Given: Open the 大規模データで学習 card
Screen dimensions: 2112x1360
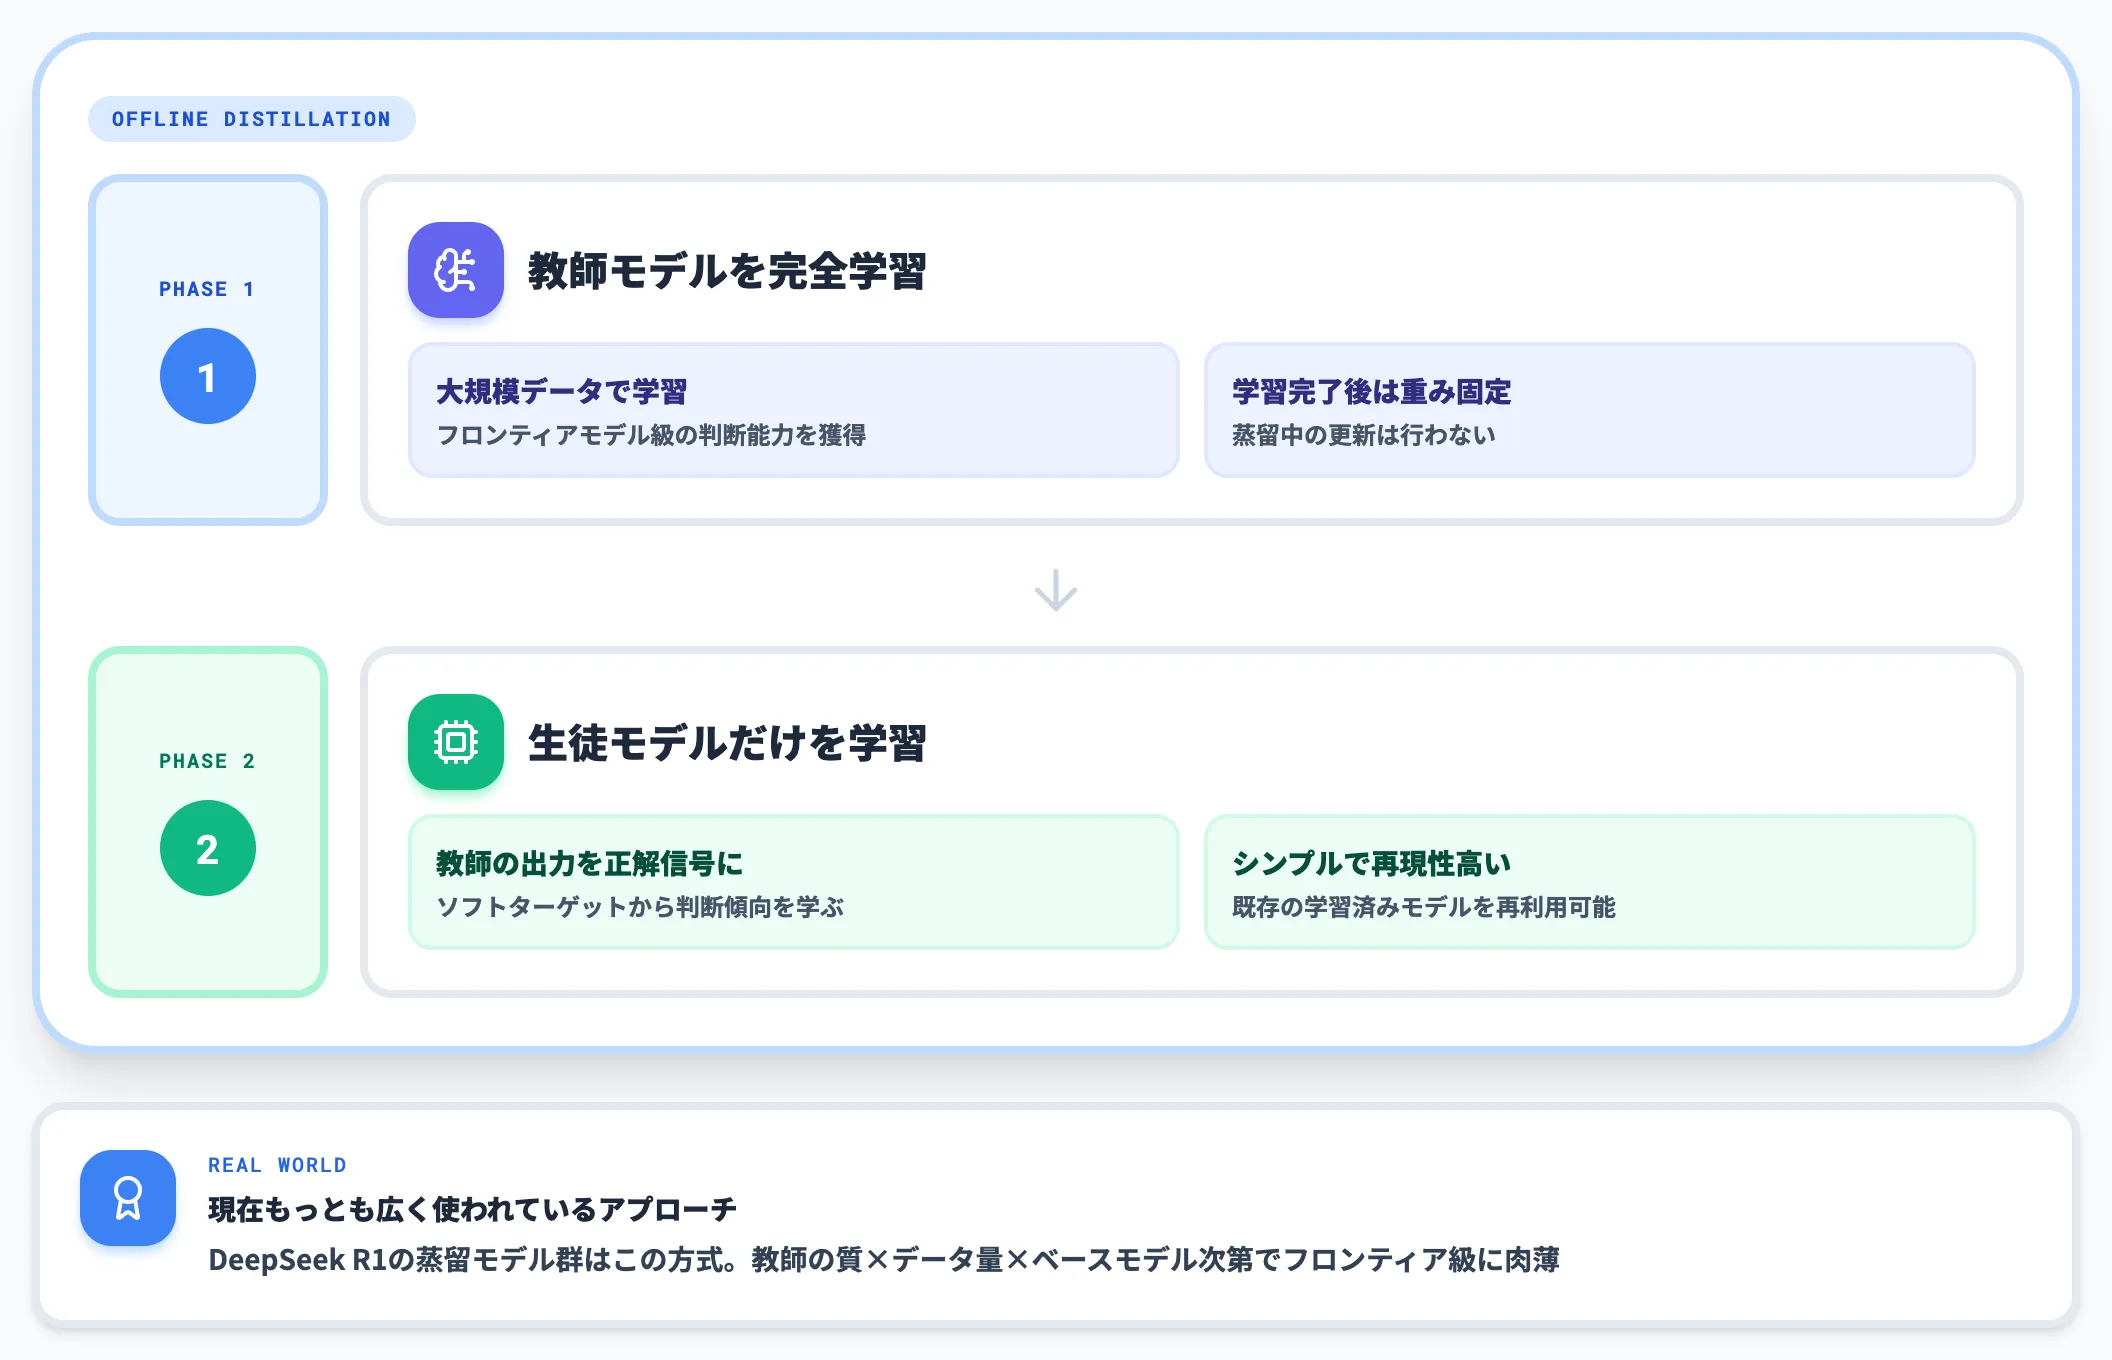Looking at the screenshot, I should [x=794, y=410].
